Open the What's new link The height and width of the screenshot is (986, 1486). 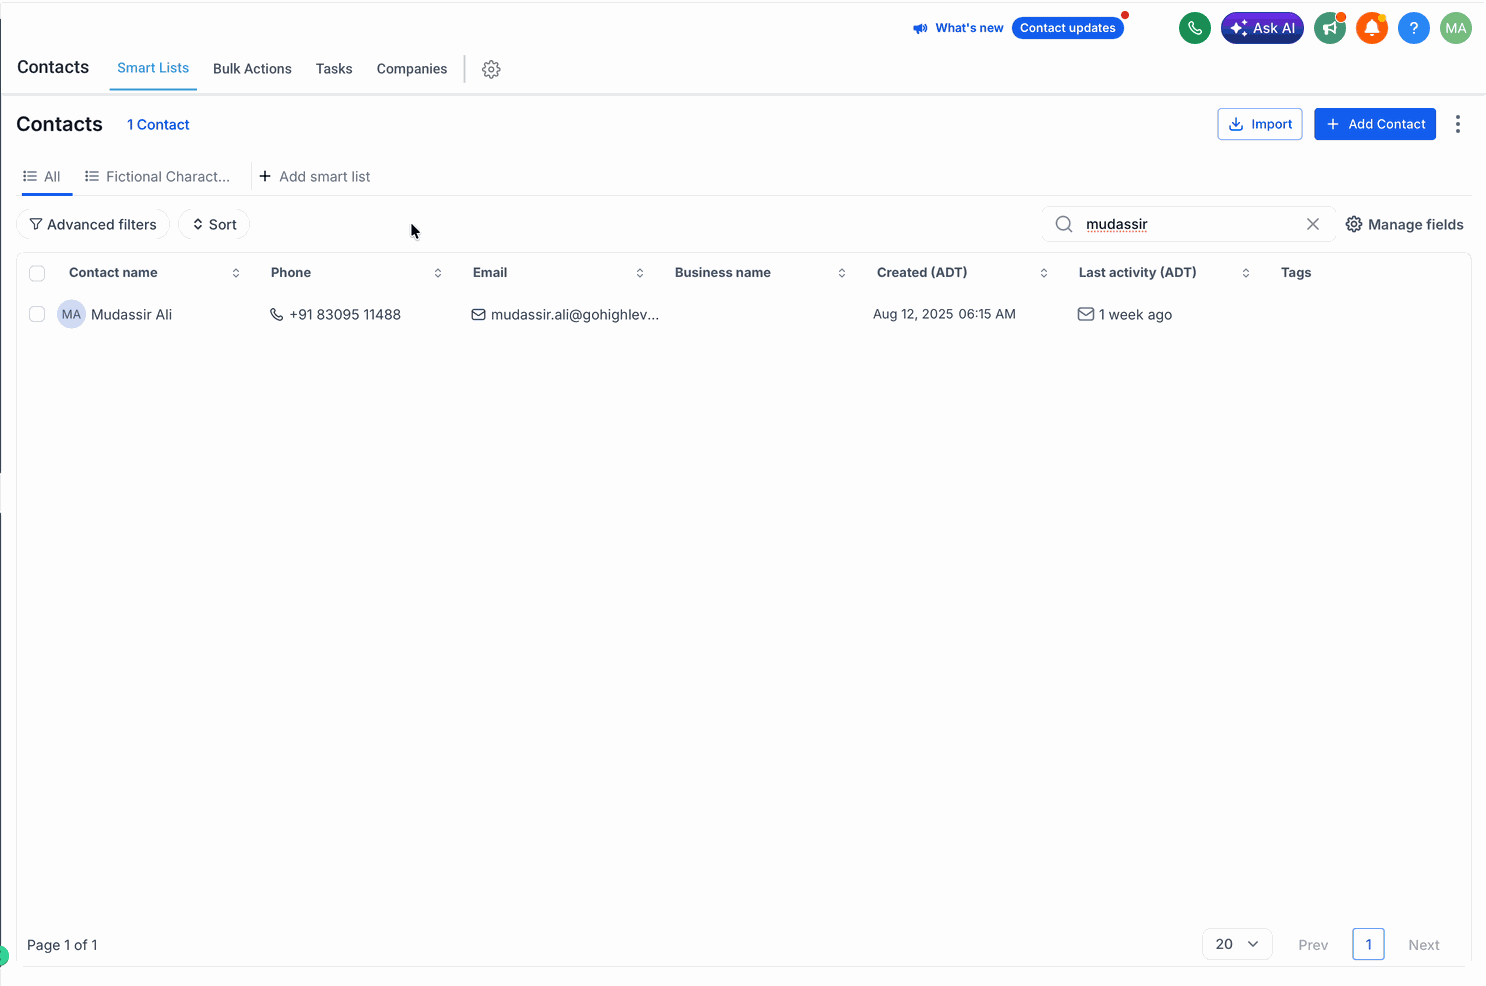tap(969, 28)
